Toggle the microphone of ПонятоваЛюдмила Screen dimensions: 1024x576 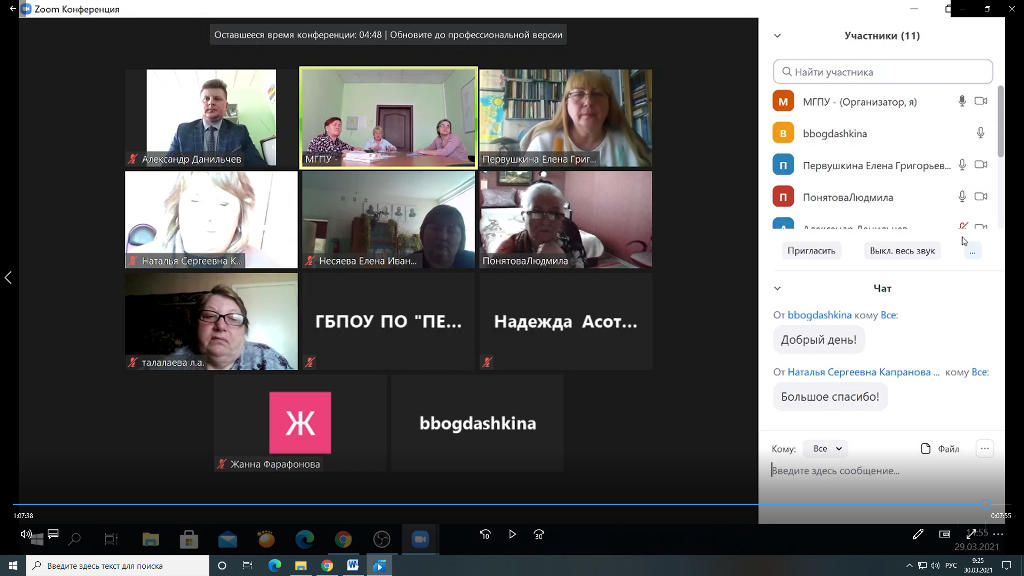click(962, 196)
